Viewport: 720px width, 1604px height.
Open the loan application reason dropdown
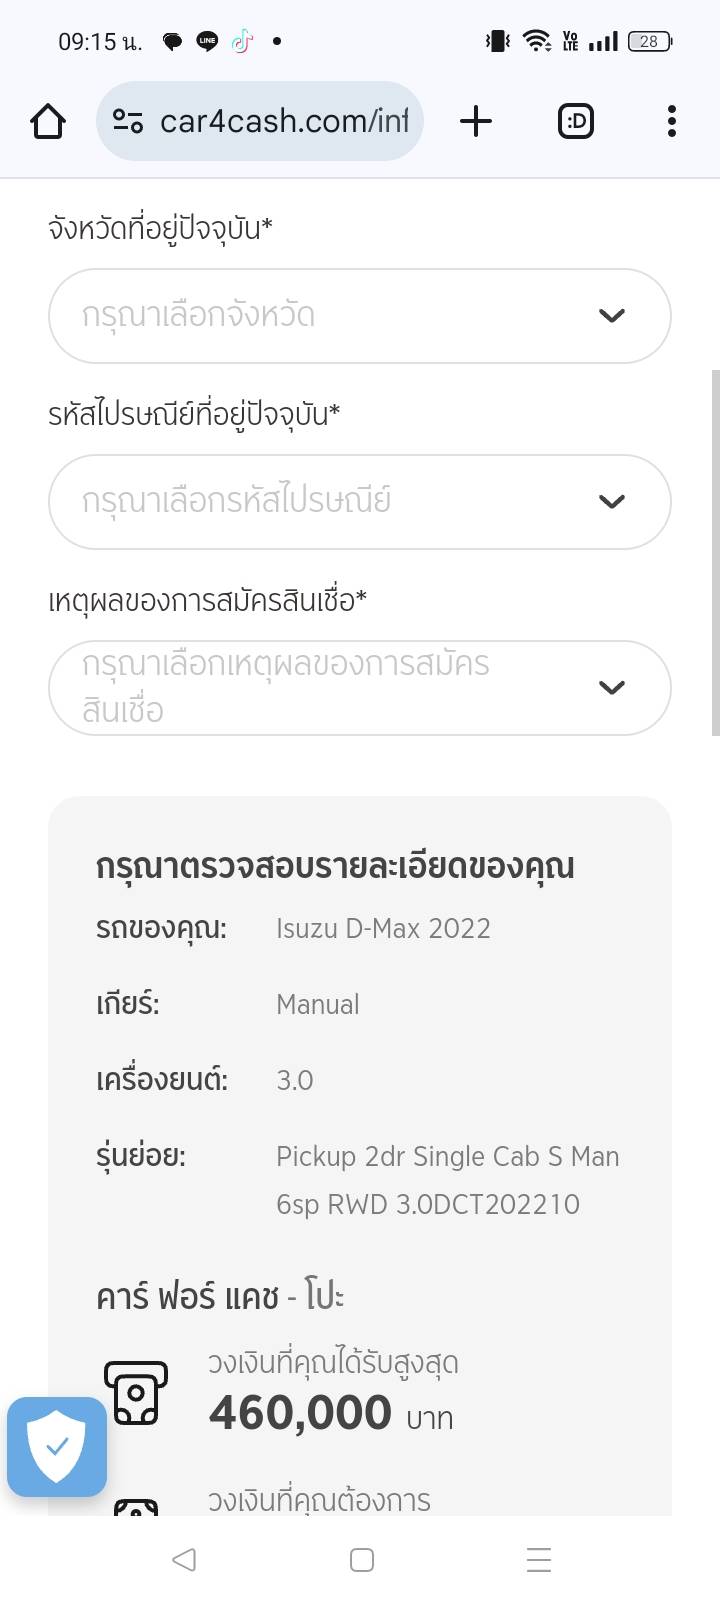click(x=330, y=688)
